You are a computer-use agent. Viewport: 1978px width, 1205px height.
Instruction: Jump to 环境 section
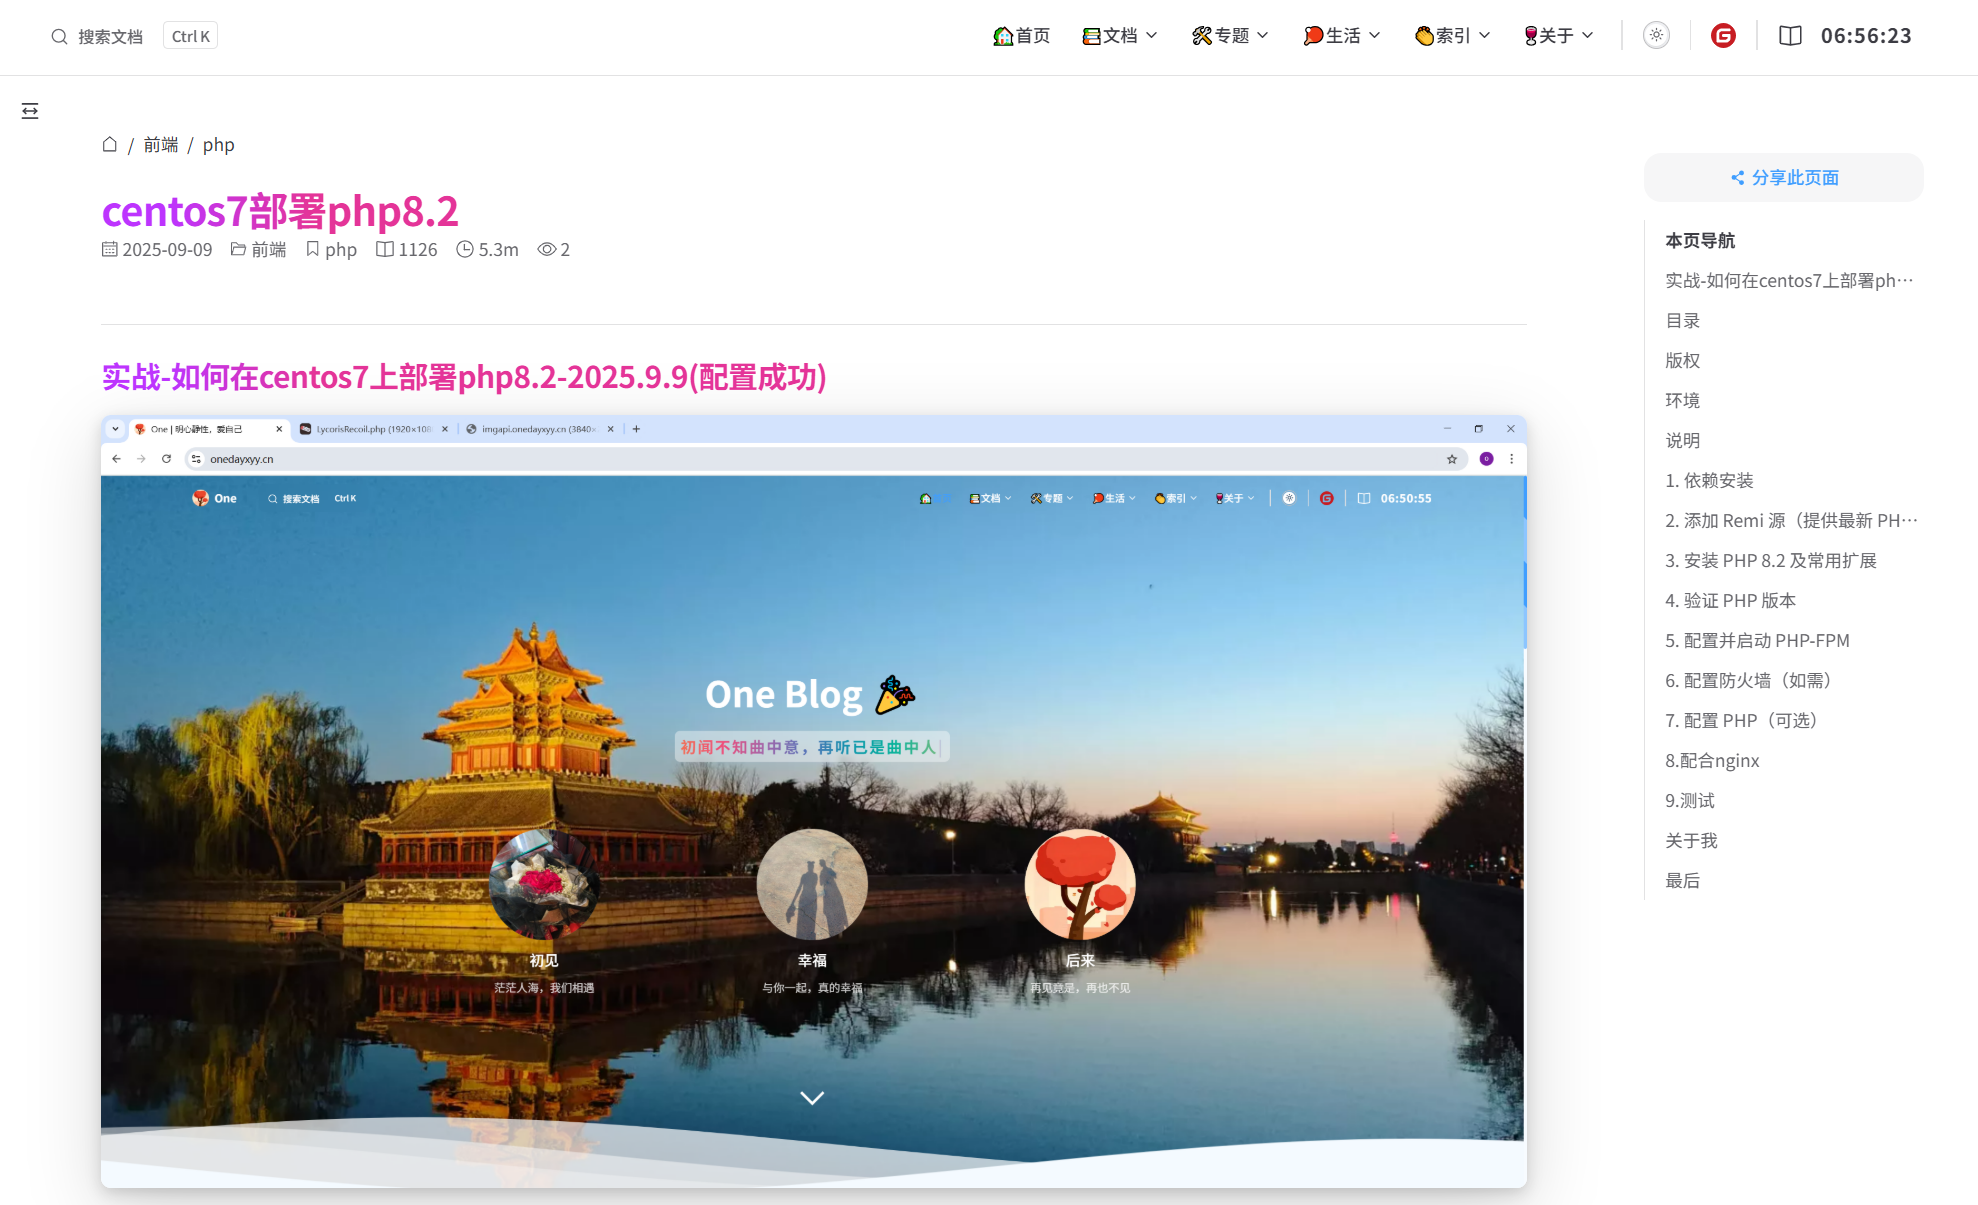click(x=1683, y=401)
